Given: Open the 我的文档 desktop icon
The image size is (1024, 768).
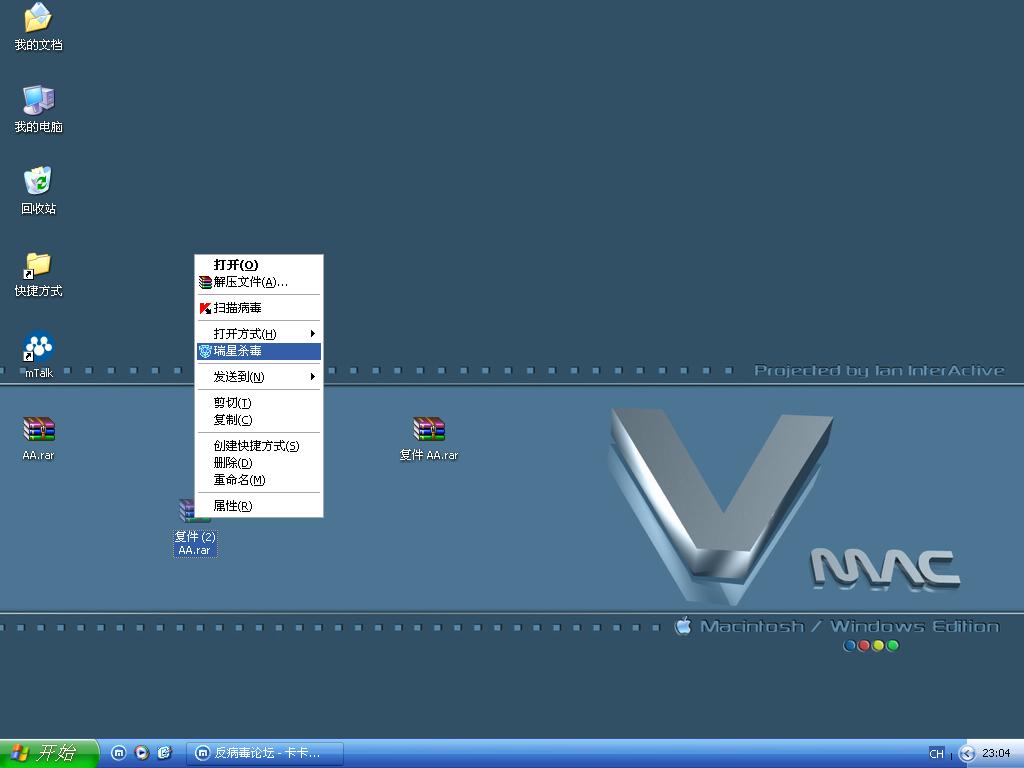Looking at the screenshot, I should (38, 26).
